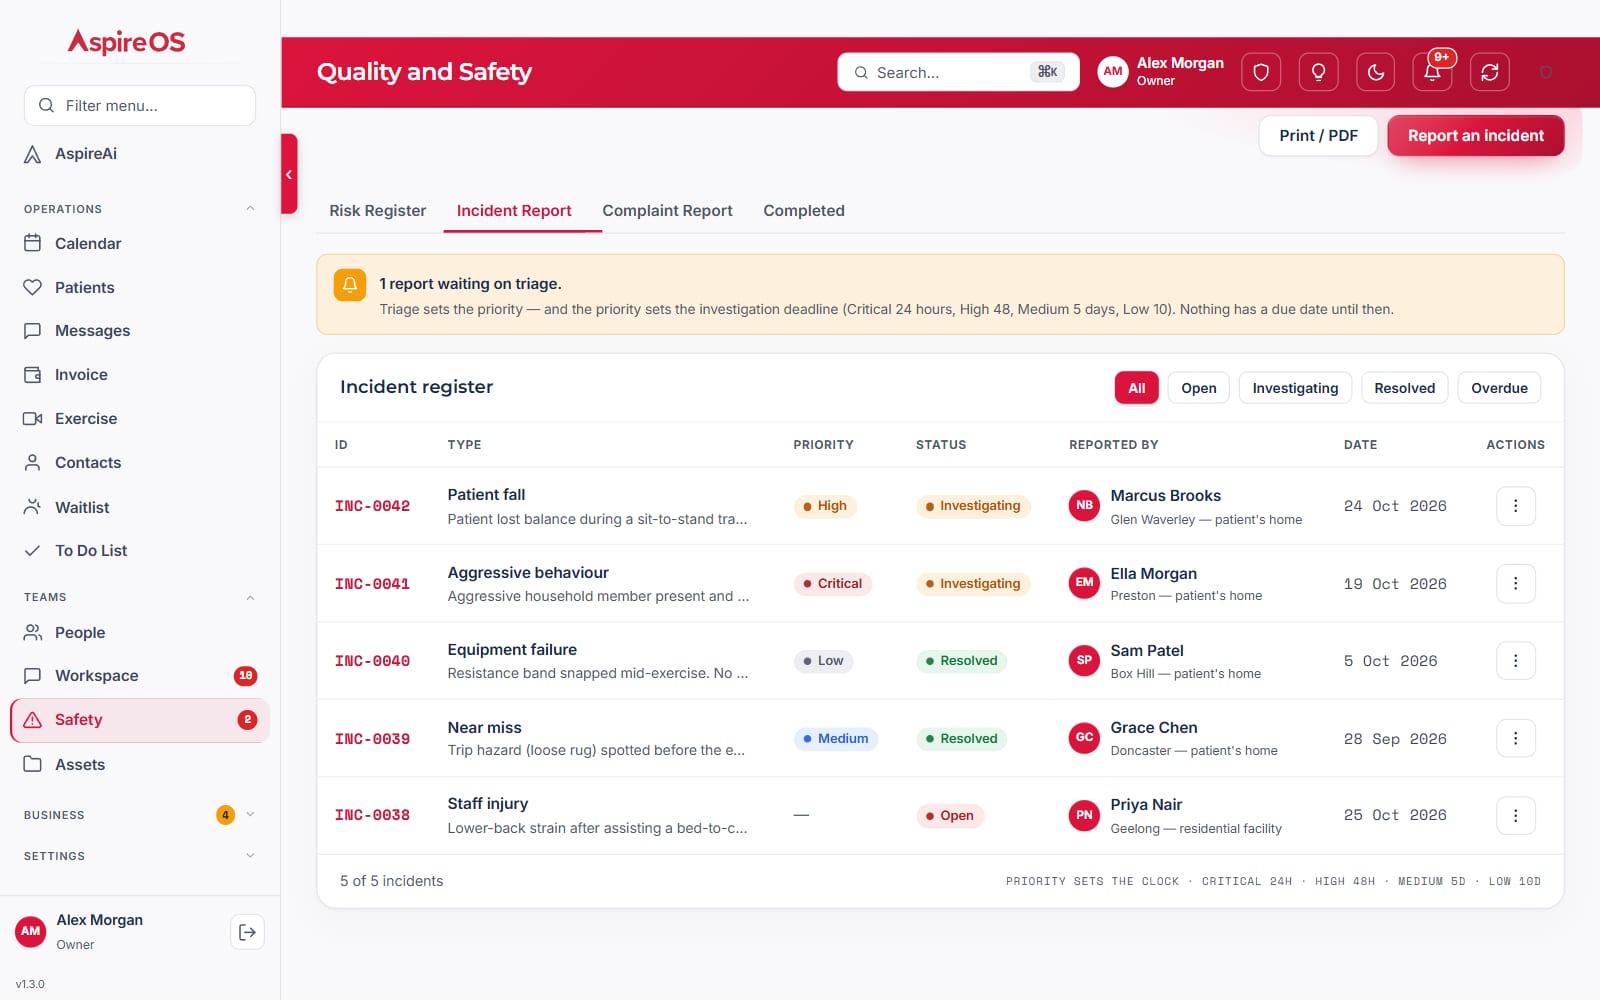The width and height of the screenshot is (1600, 1000).
Task: Go to Patients in sidebar
Action: tap(140, 287)
